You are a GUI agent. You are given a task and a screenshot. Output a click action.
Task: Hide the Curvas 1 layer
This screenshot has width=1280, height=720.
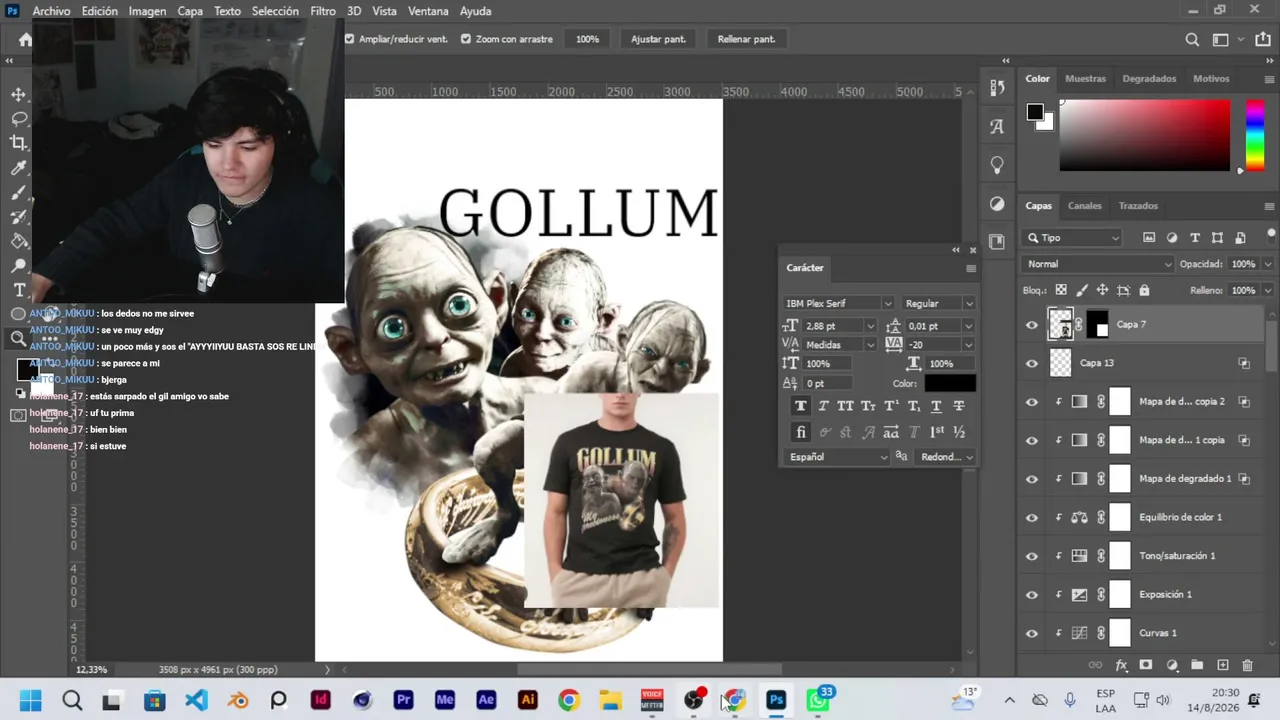1032,633
